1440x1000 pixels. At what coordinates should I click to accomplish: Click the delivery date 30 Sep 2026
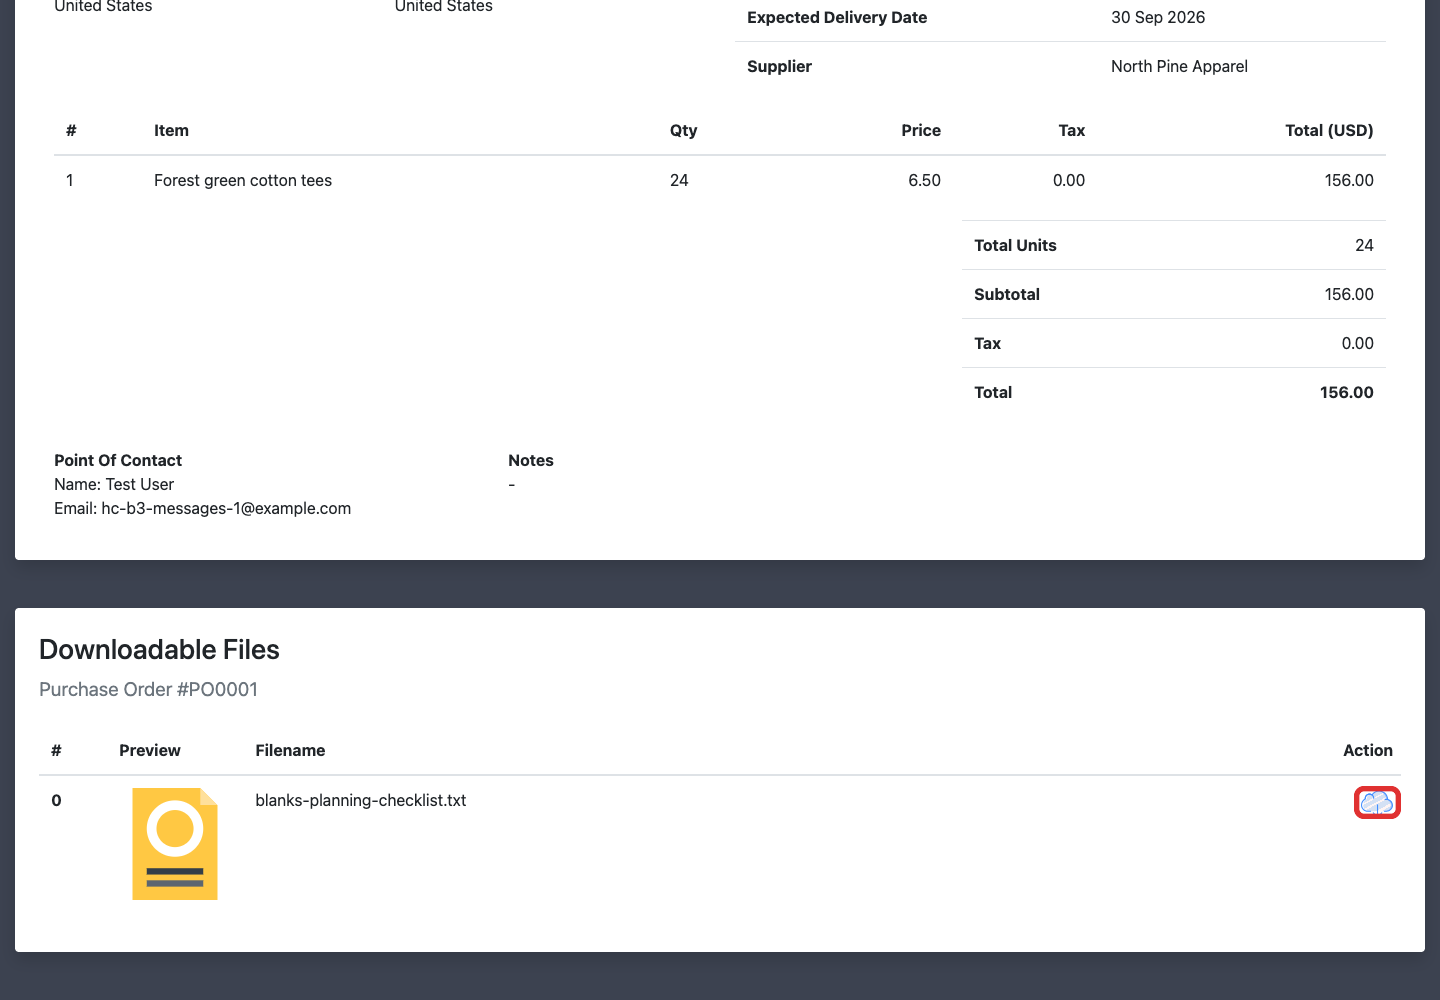1158,17
